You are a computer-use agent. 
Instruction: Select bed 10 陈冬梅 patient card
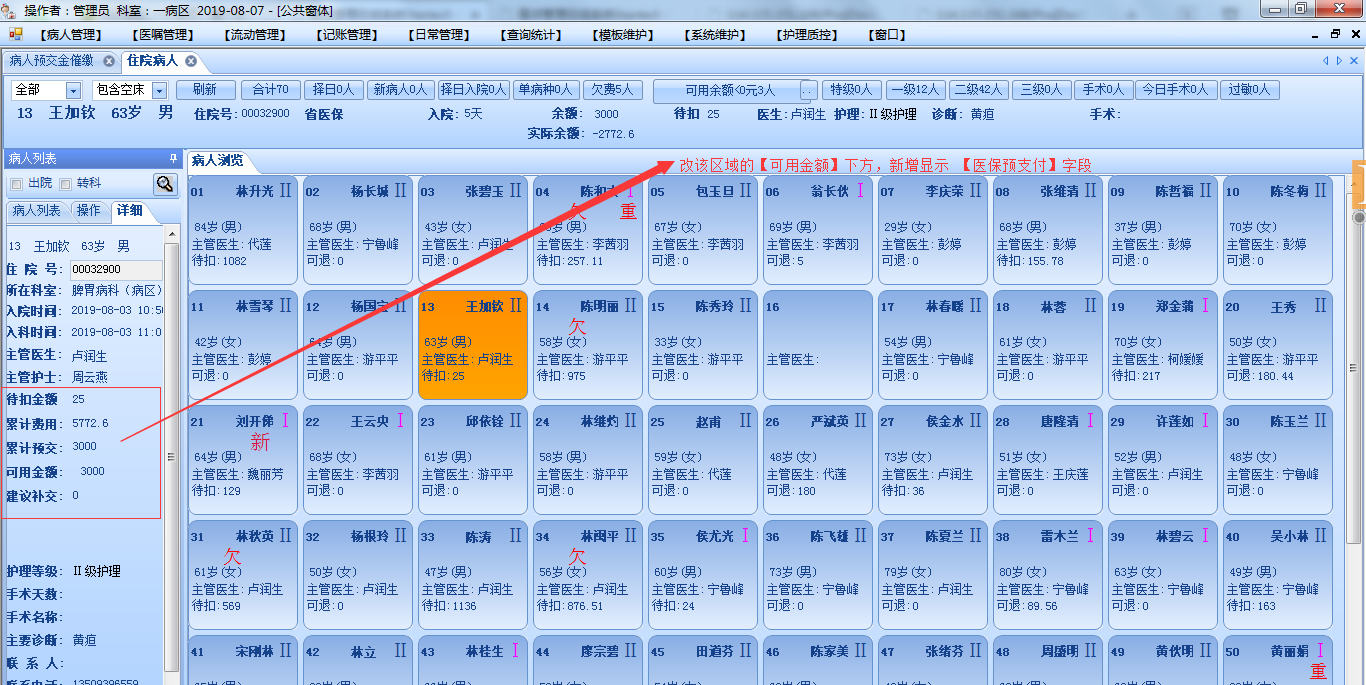pyautogui.click(x=1278, y=231)
